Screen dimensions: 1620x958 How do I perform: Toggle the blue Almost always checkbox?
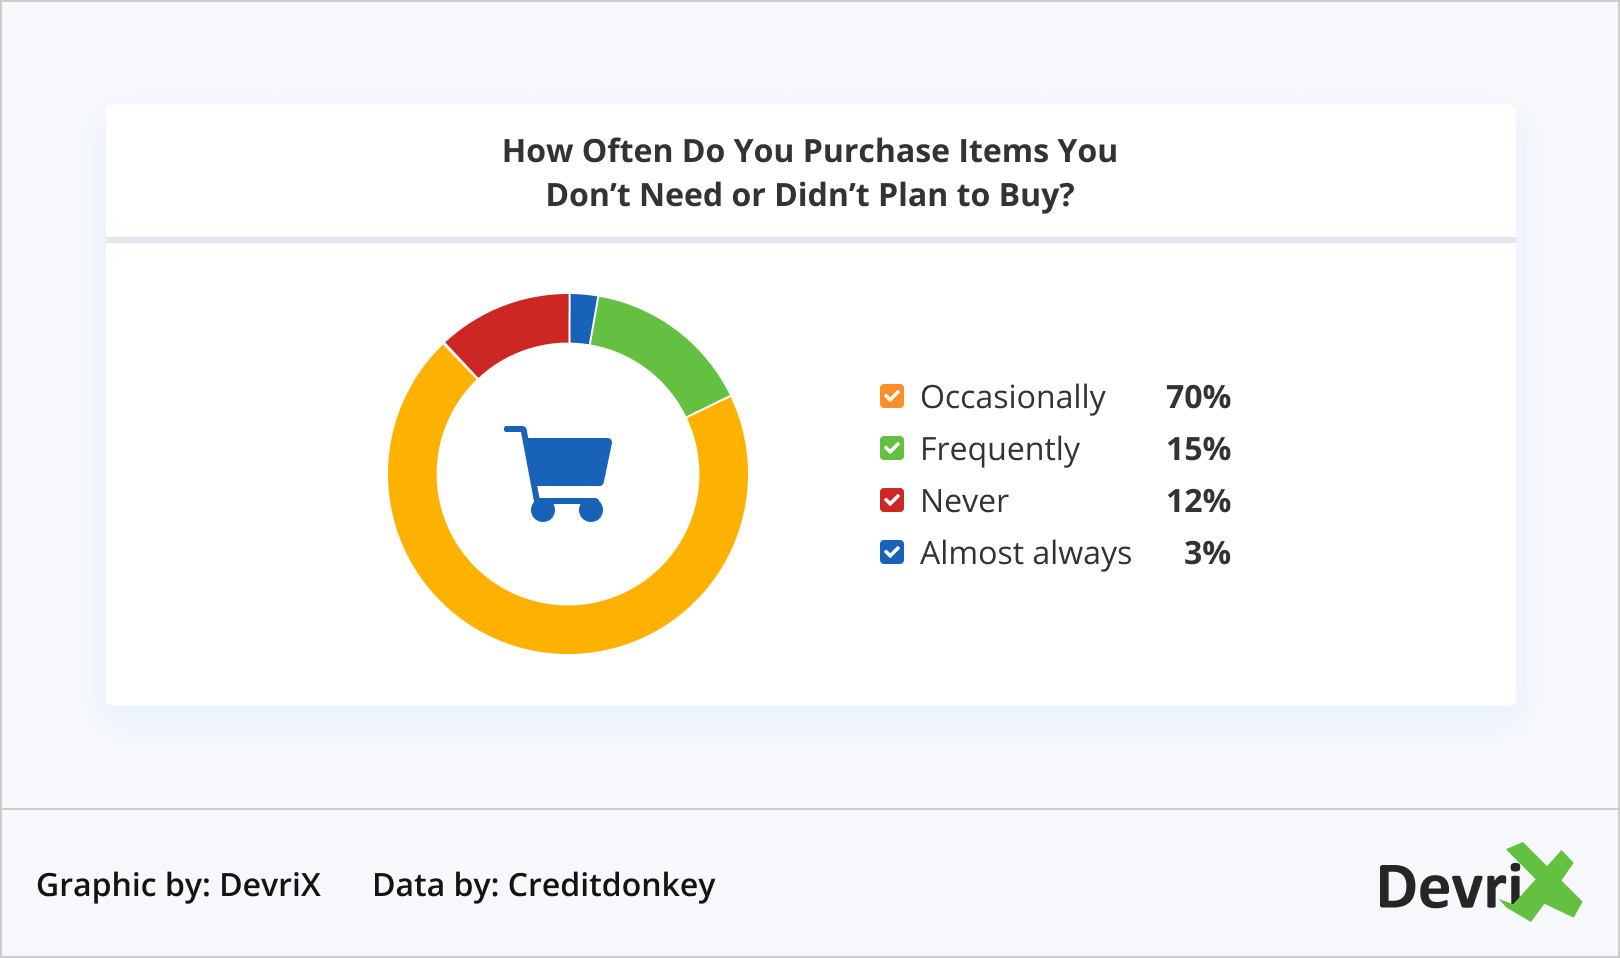(x=892, y=553)
